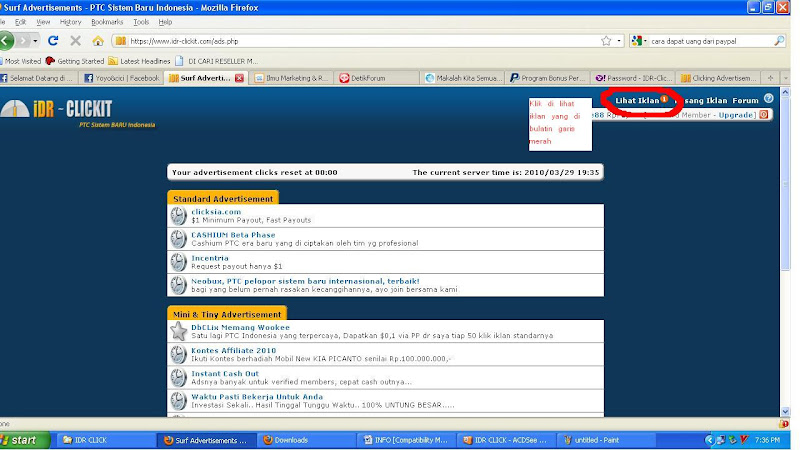Viewport: 800px width, 450px height.
Task: Open the Tools menu
Action: point(141,22)
